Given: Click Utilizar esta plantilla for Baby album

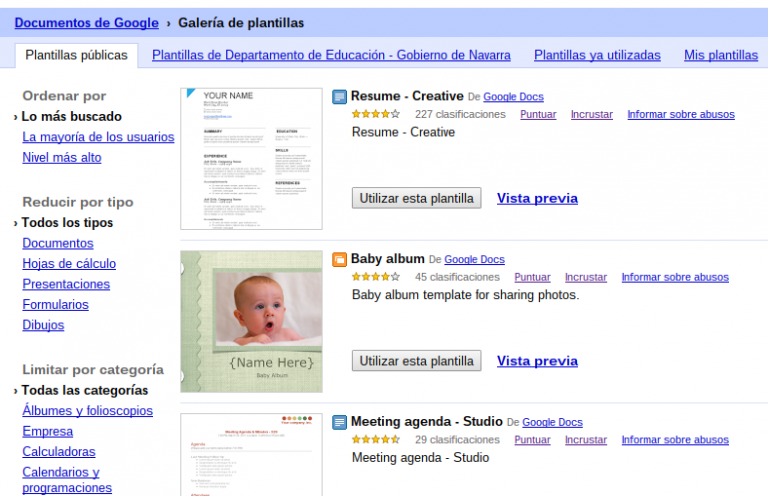Looking at the screenshot, I should 416,361.
